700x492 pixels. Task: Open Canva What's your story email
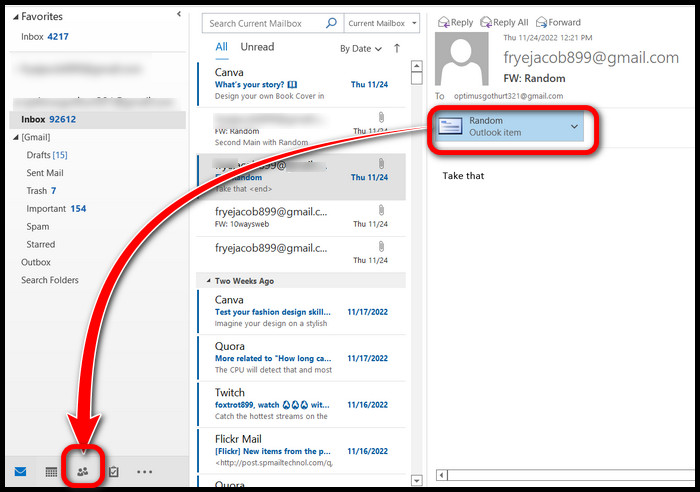click(x=301, y=84)
